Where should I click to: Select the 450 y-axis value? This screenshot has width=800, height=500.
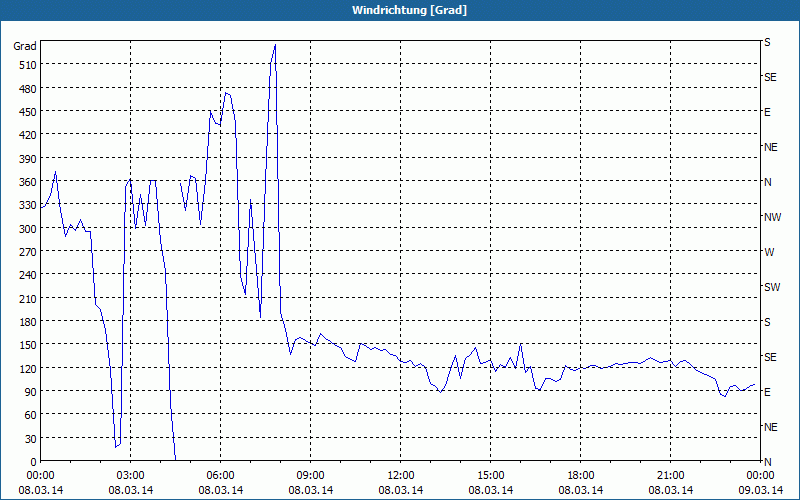pos(27,112)
